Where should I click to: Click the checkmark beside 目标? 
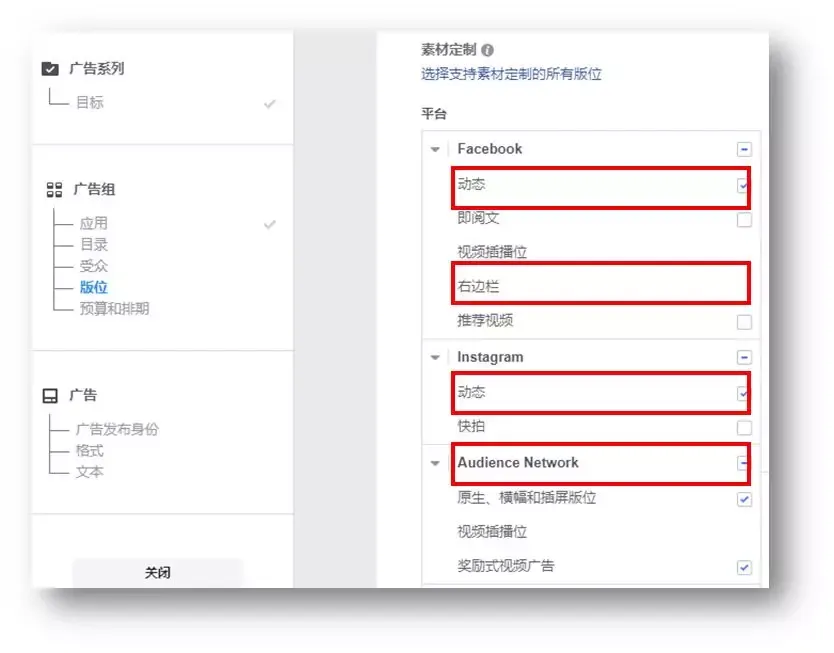270,104
